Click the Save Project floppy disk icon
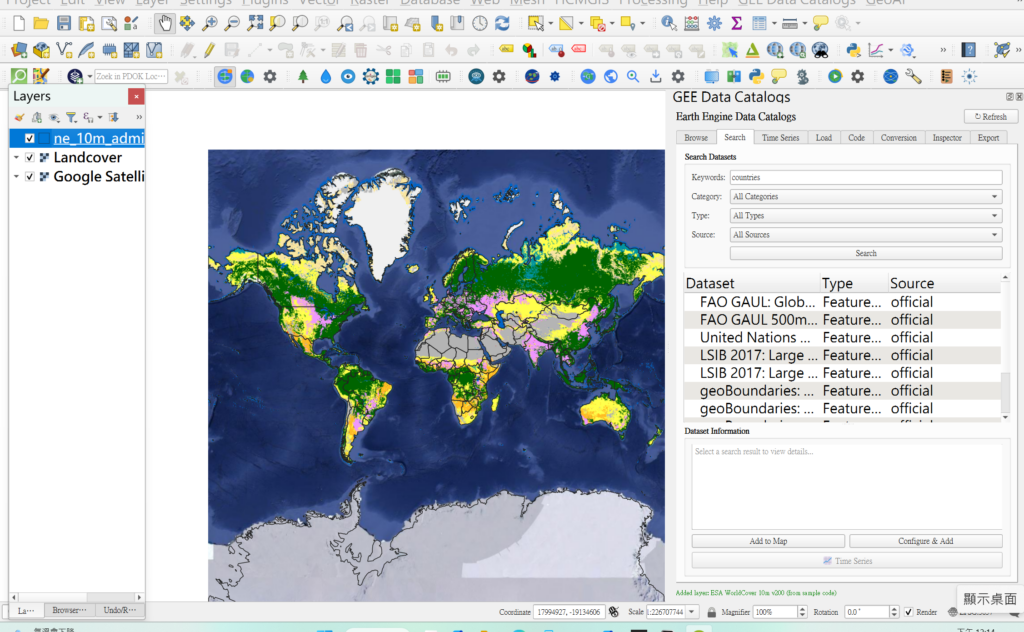The height and width of the screenshot is (632, 1024). [64, 22]
